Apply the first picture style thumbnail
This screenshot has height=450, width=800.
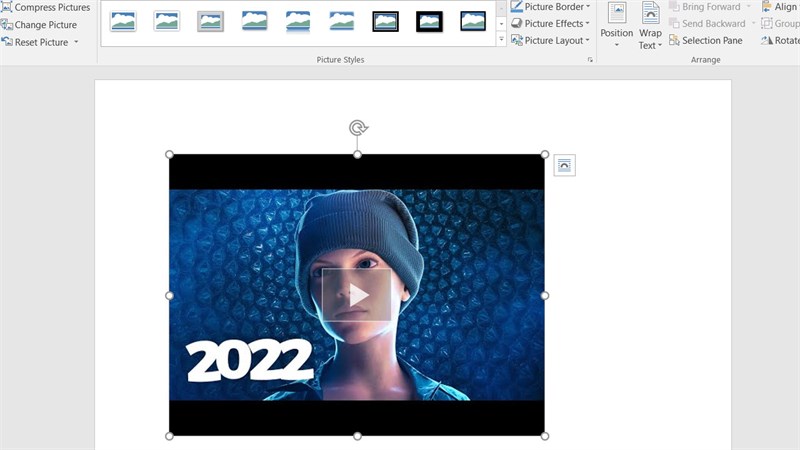[x=123, y=21]
